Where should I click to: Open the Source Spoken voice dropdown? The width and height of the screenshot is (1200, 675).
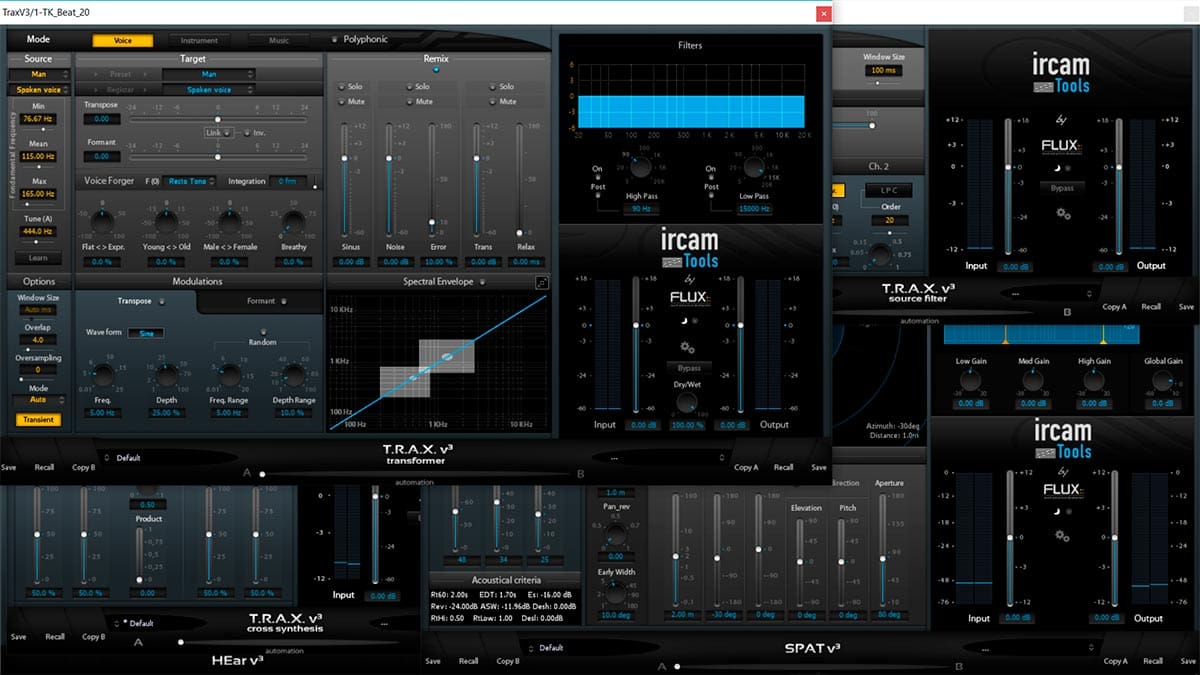39,90
